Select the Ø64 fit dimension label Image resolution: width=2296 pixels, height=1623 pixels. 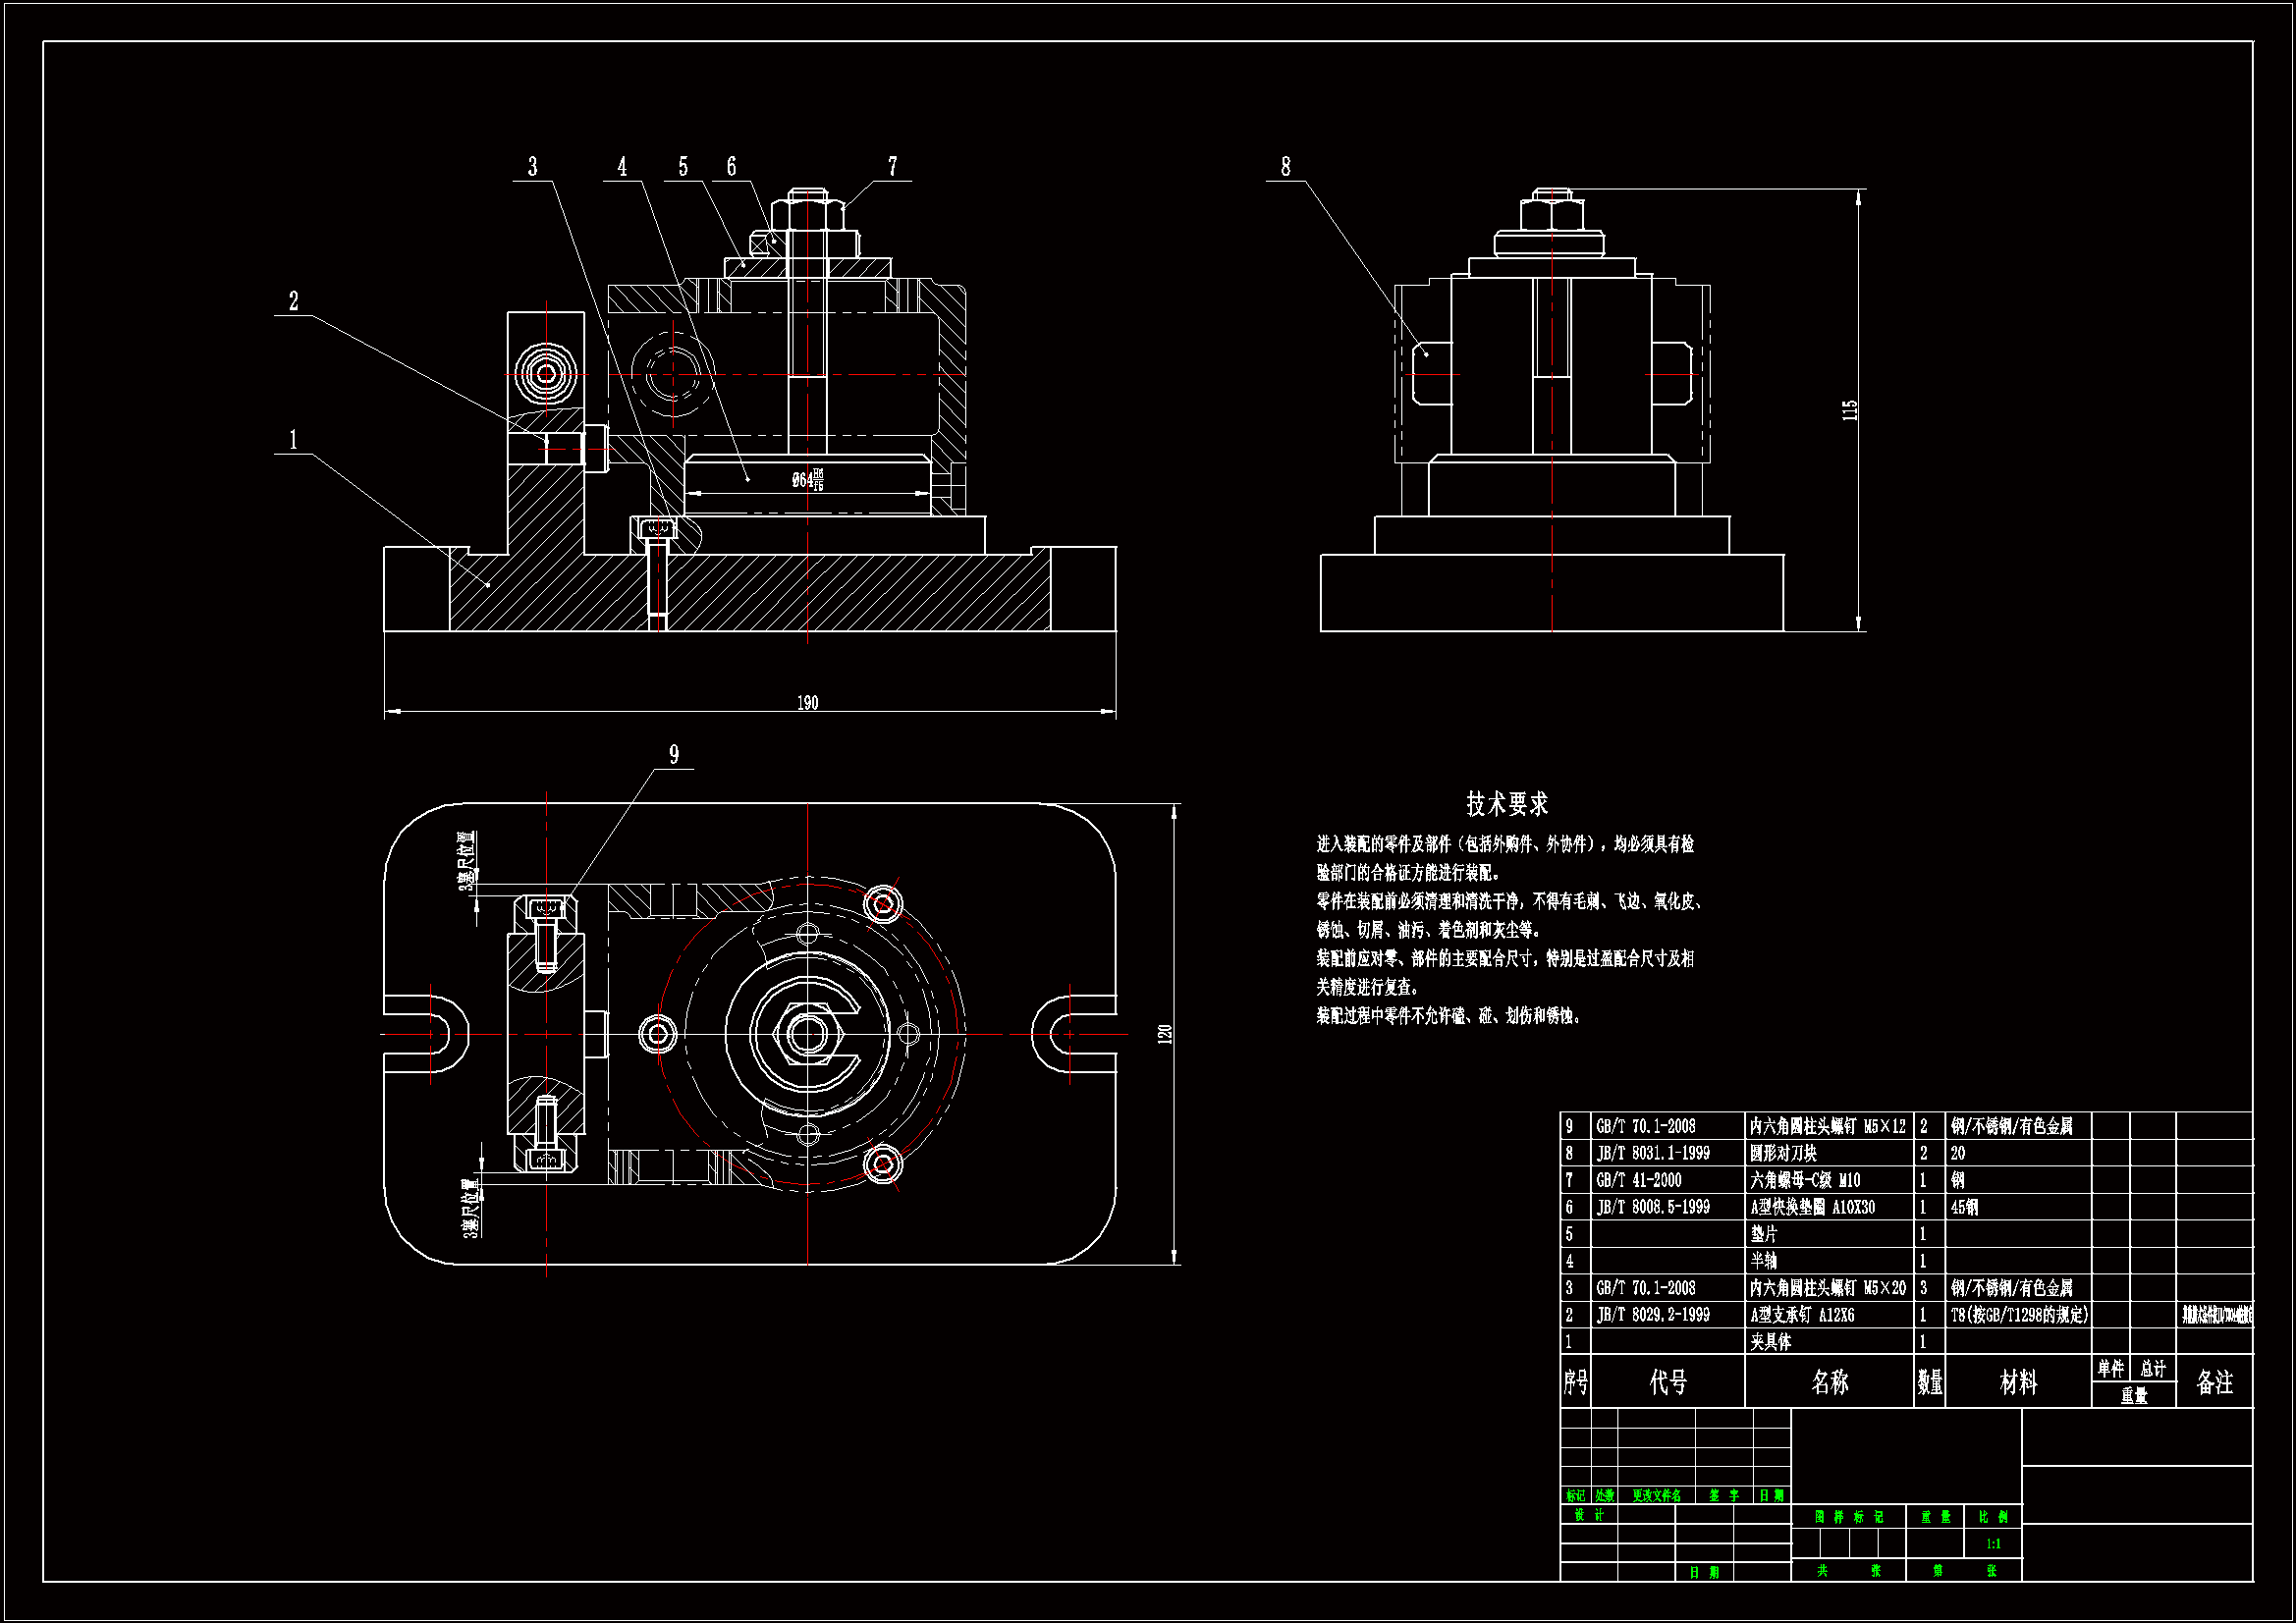807,480
